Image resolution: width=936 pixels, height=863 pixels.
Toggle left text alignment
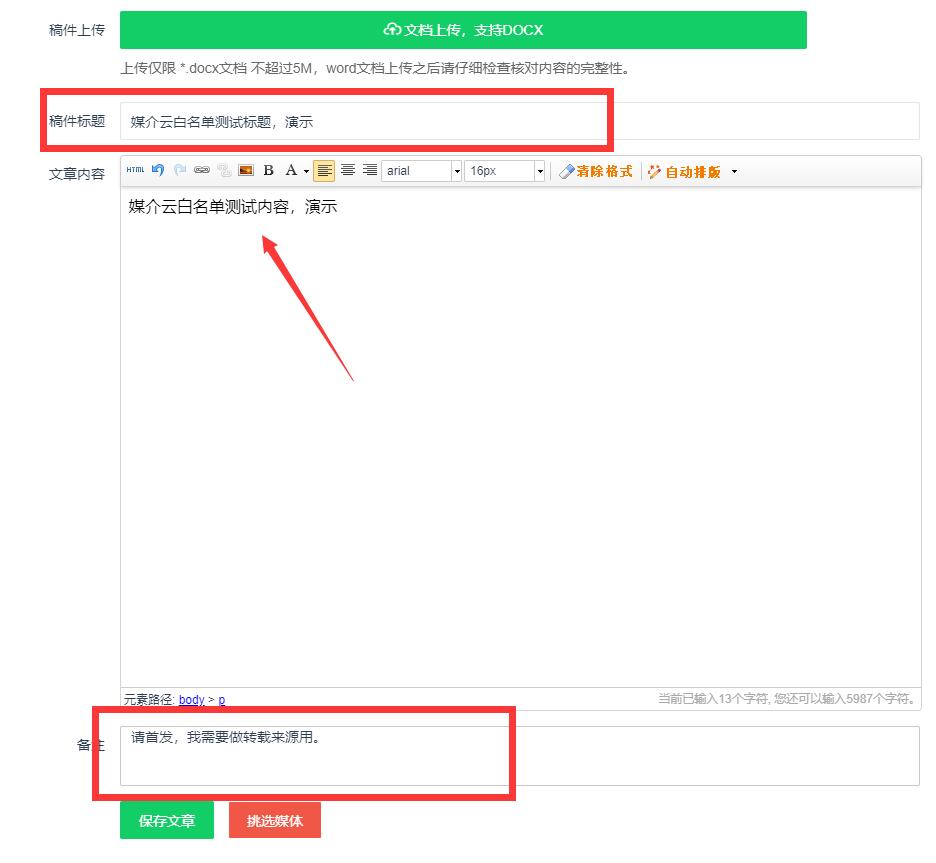click(322, 171)
